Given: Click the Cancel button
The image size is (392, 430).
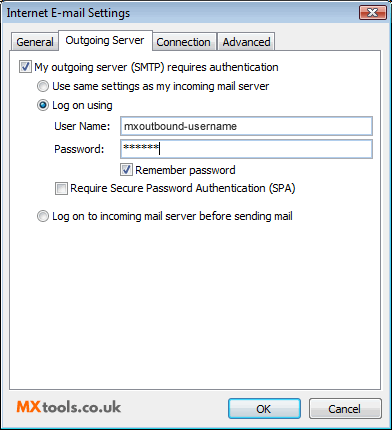Looking at the screenshot, I should tap(345, 409).
